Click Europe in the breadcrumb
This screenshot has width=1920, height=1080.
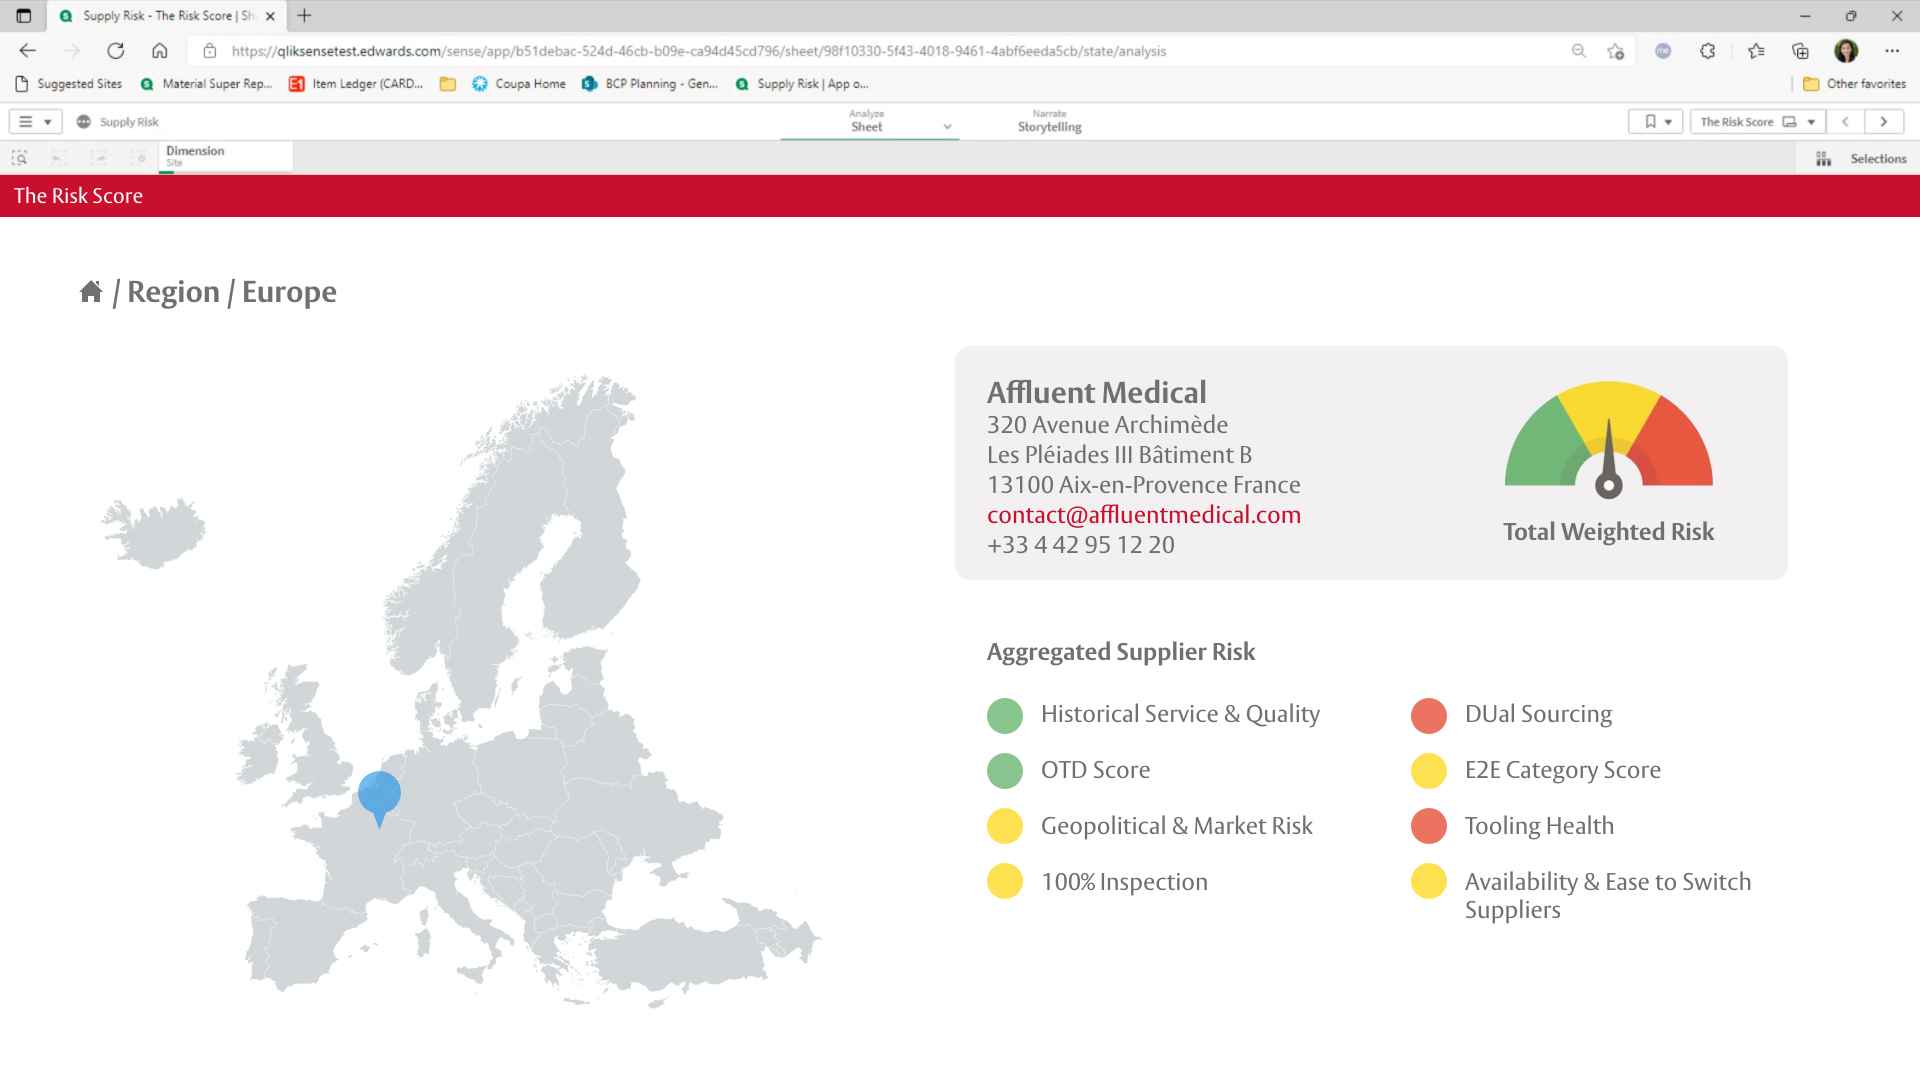click(289, 292)
